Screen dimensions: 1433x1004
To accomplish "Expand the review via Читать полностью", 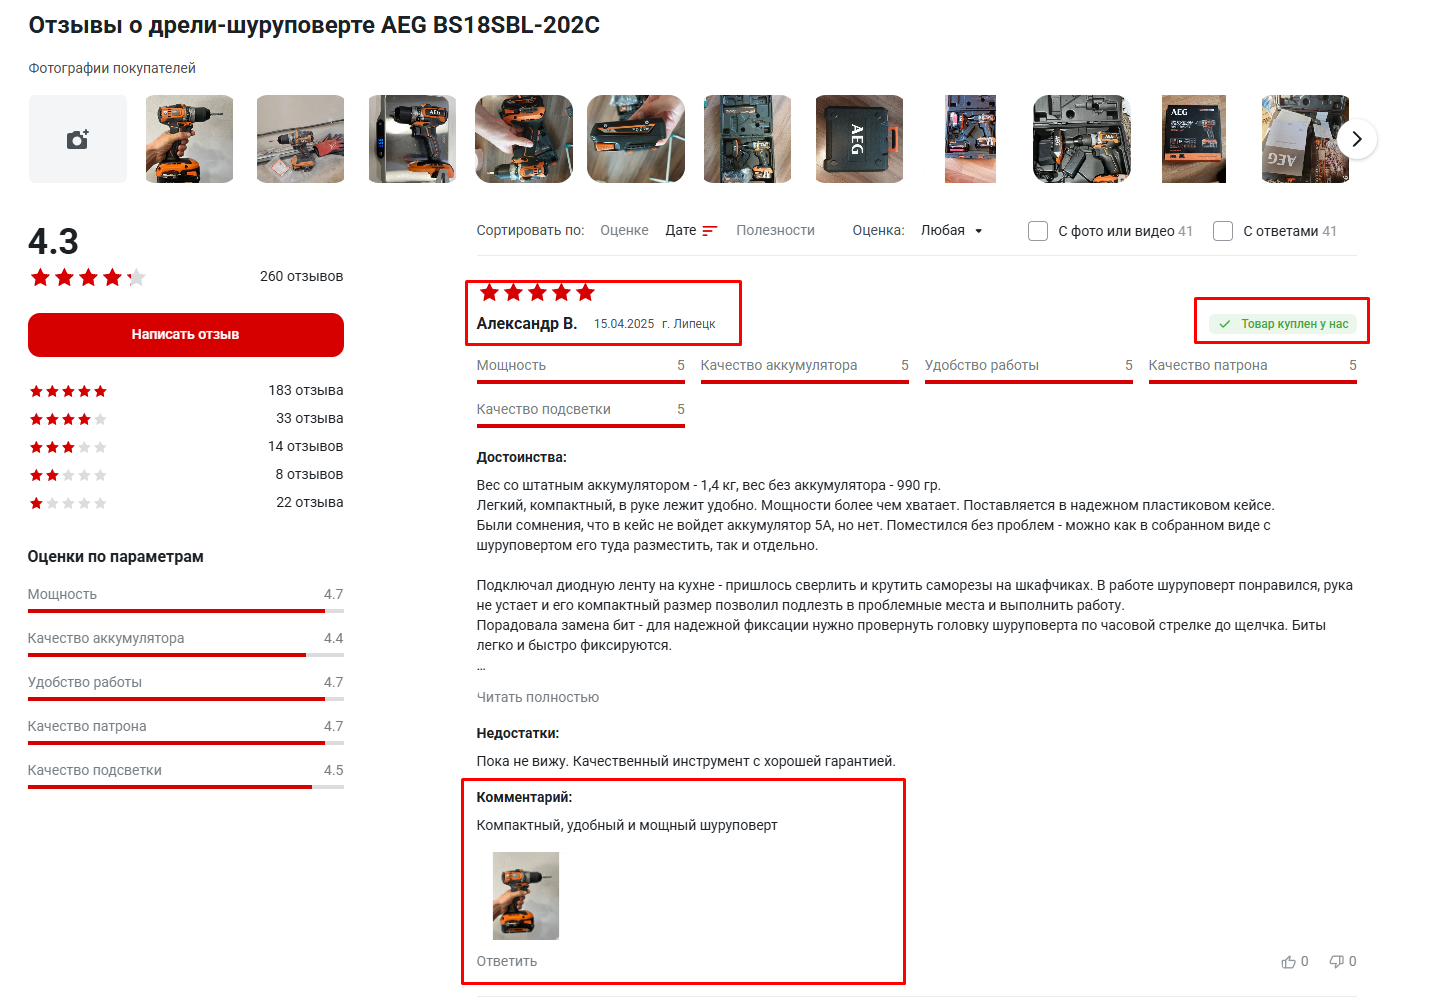I will pyautogui.click(x=538, y=697).
